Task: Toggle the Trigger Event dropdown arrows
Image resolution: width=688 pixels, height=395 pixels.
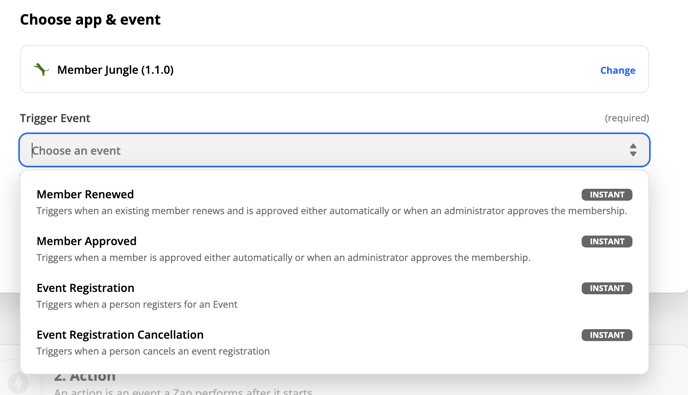Action: [633, 150]
